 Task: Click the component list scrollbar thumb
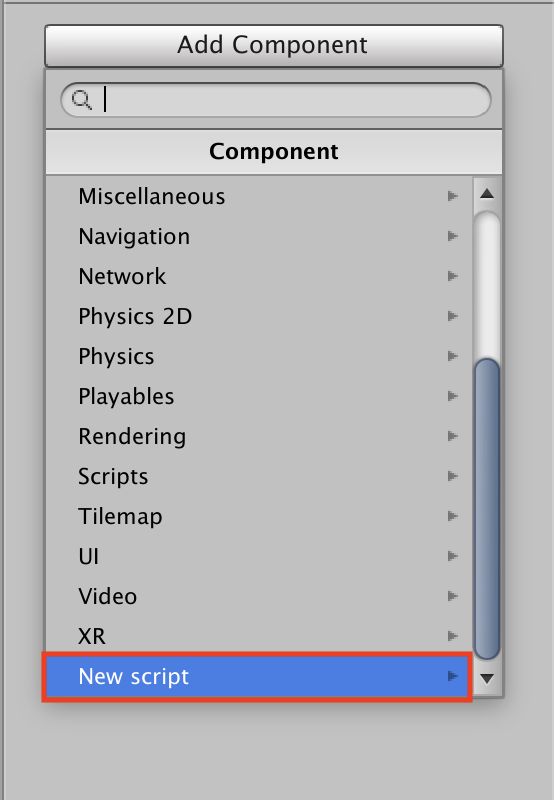click(487, 509)
